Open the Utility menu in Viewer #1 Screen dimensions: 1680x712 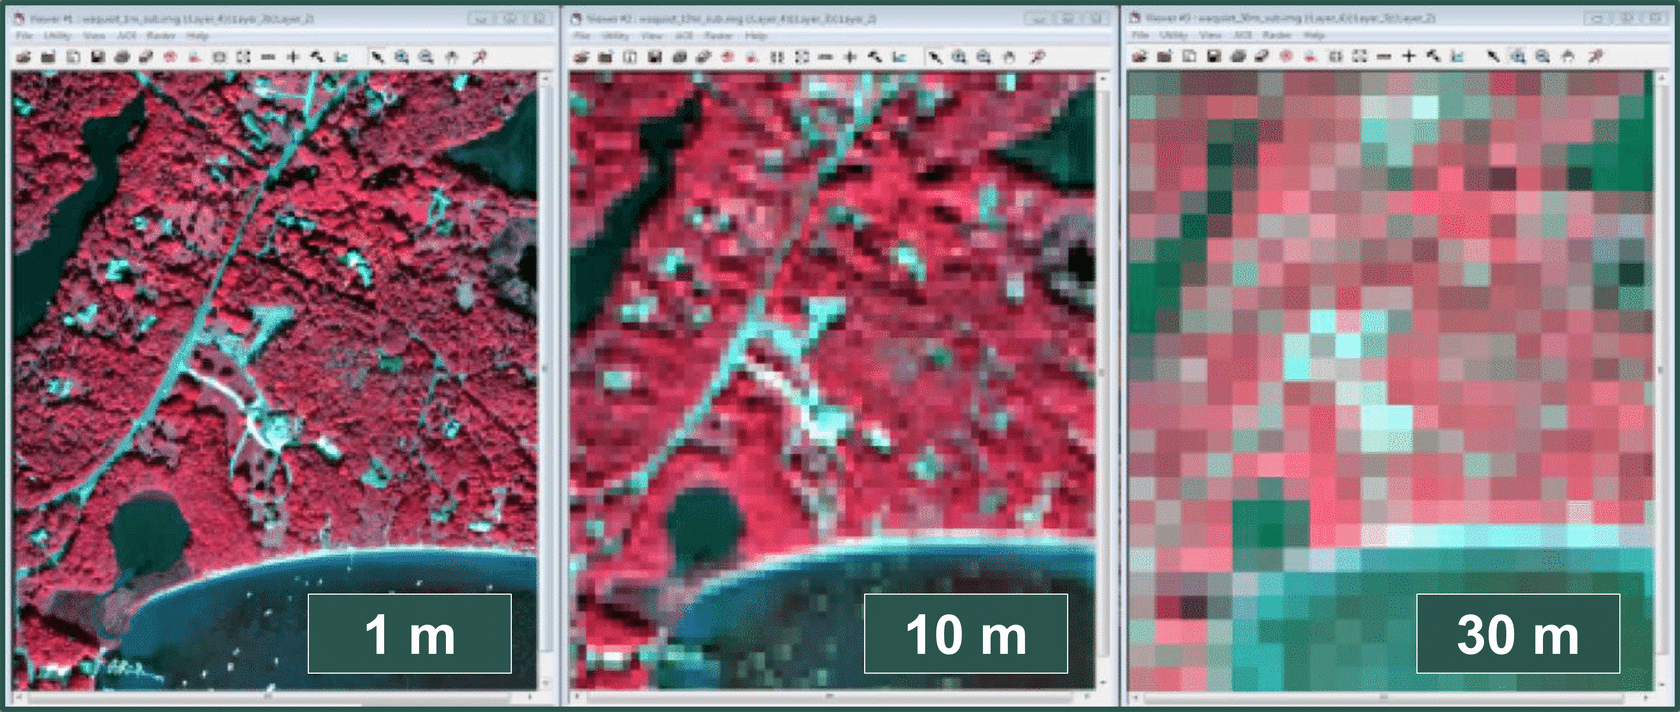(58, 35)
